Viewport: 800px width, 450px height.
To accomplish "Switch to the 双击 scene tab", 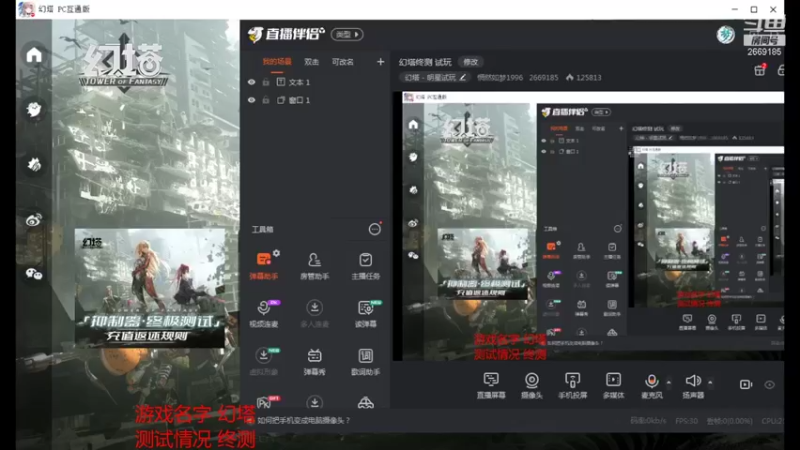I will click(x=311, y=62).
